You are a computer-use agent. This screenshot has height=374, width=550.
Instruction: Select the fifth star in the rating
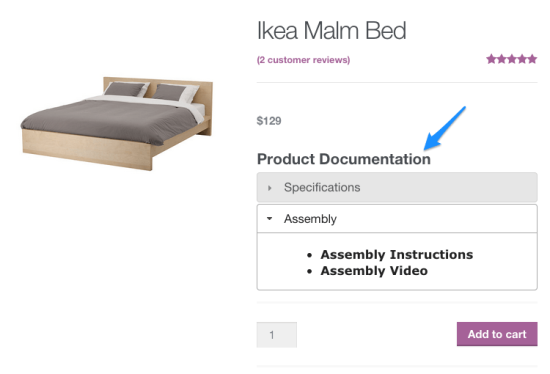[x=532, y=59]
